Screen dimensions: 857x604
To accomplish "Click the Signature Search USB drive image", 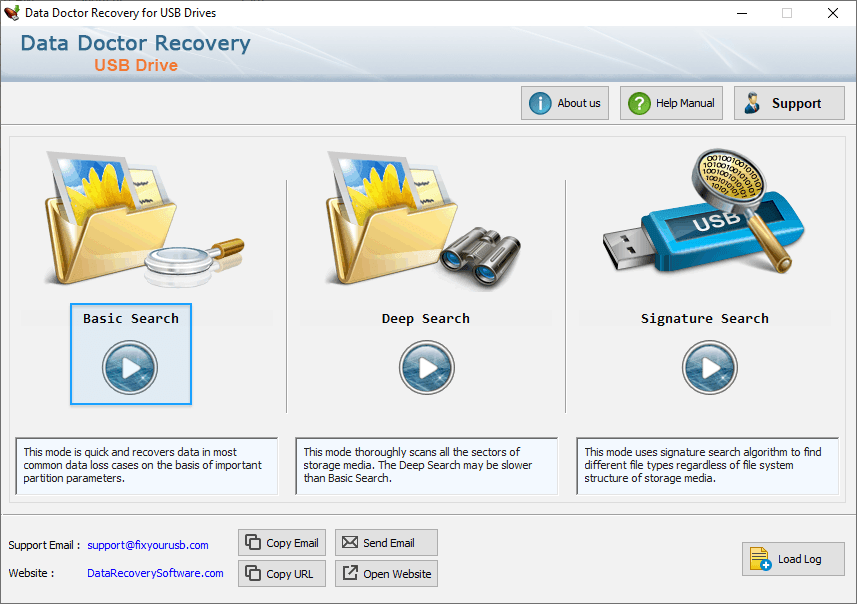I will coord(703,212).
